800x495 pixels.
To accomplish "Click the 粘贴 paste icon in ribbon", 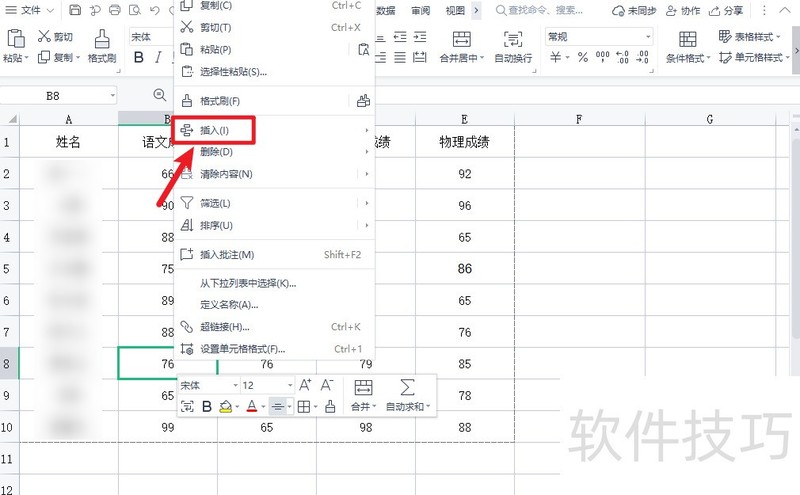I will (16, 38).
